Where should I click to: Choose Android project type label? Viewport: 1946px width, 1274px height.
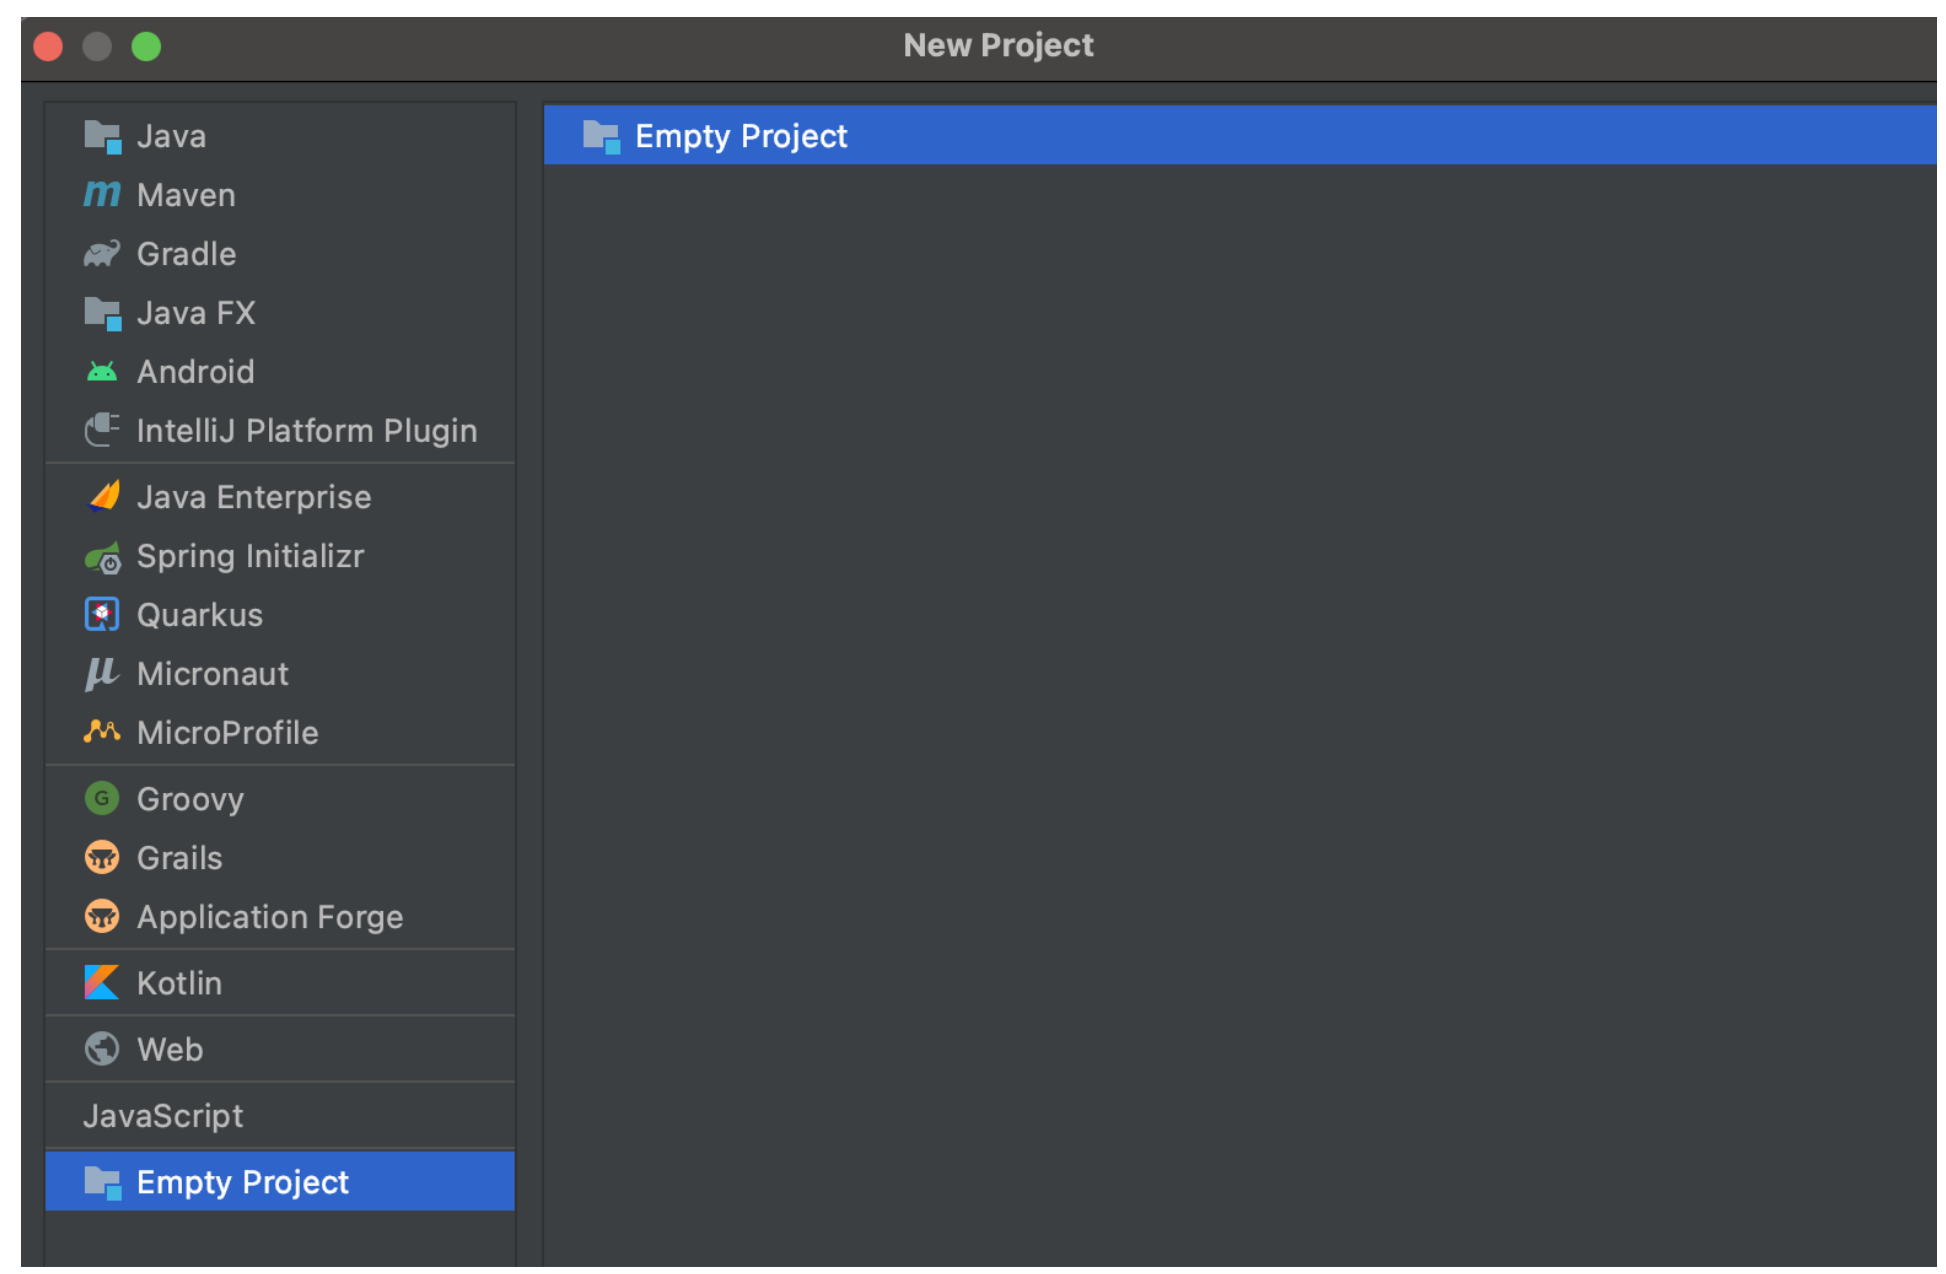click(x=196, y=372)
